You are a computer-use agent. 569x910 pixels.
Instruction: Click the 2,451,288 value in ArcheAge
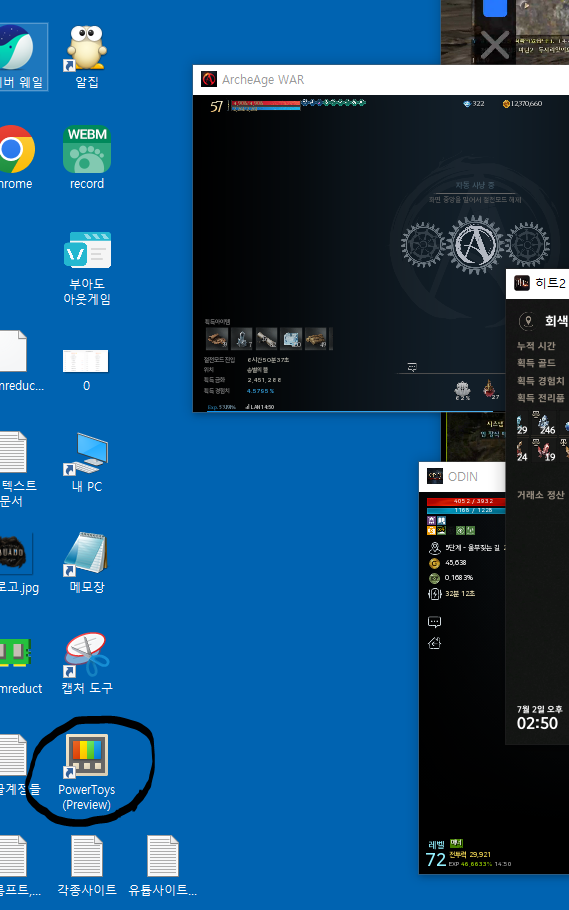(264, 380)
